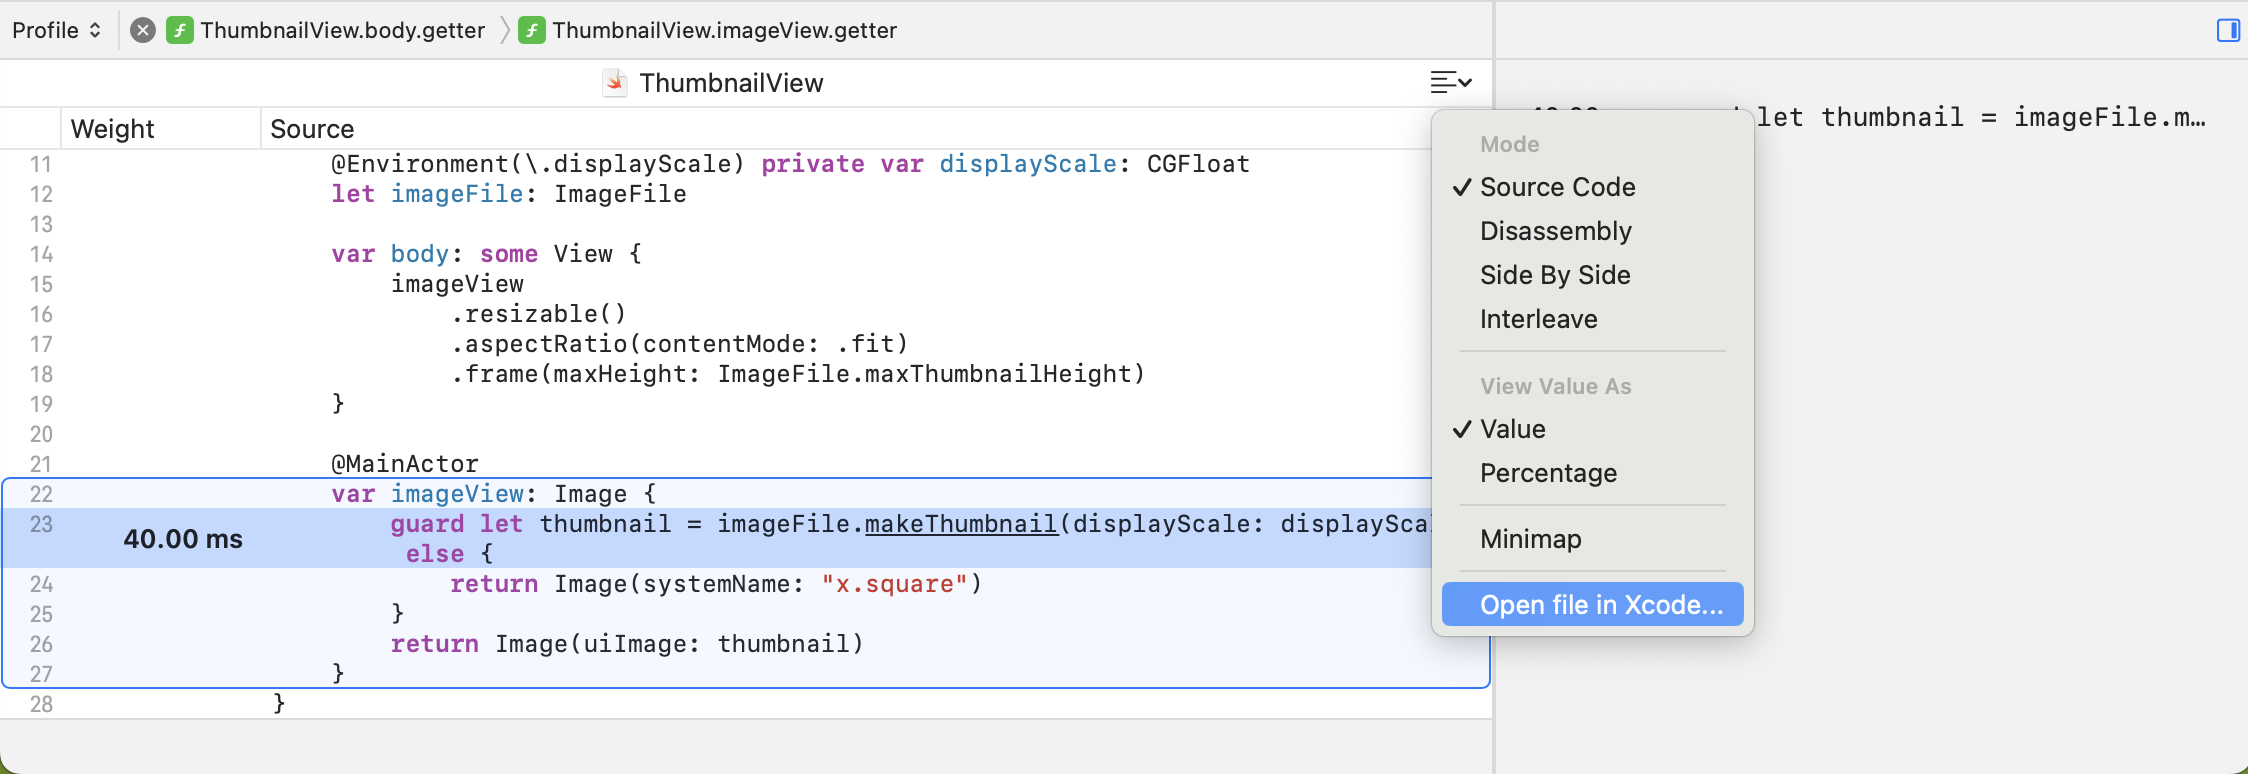
Task: Select ThumbnailView.body.getter breadcrumb
Action: coord(342,30)
